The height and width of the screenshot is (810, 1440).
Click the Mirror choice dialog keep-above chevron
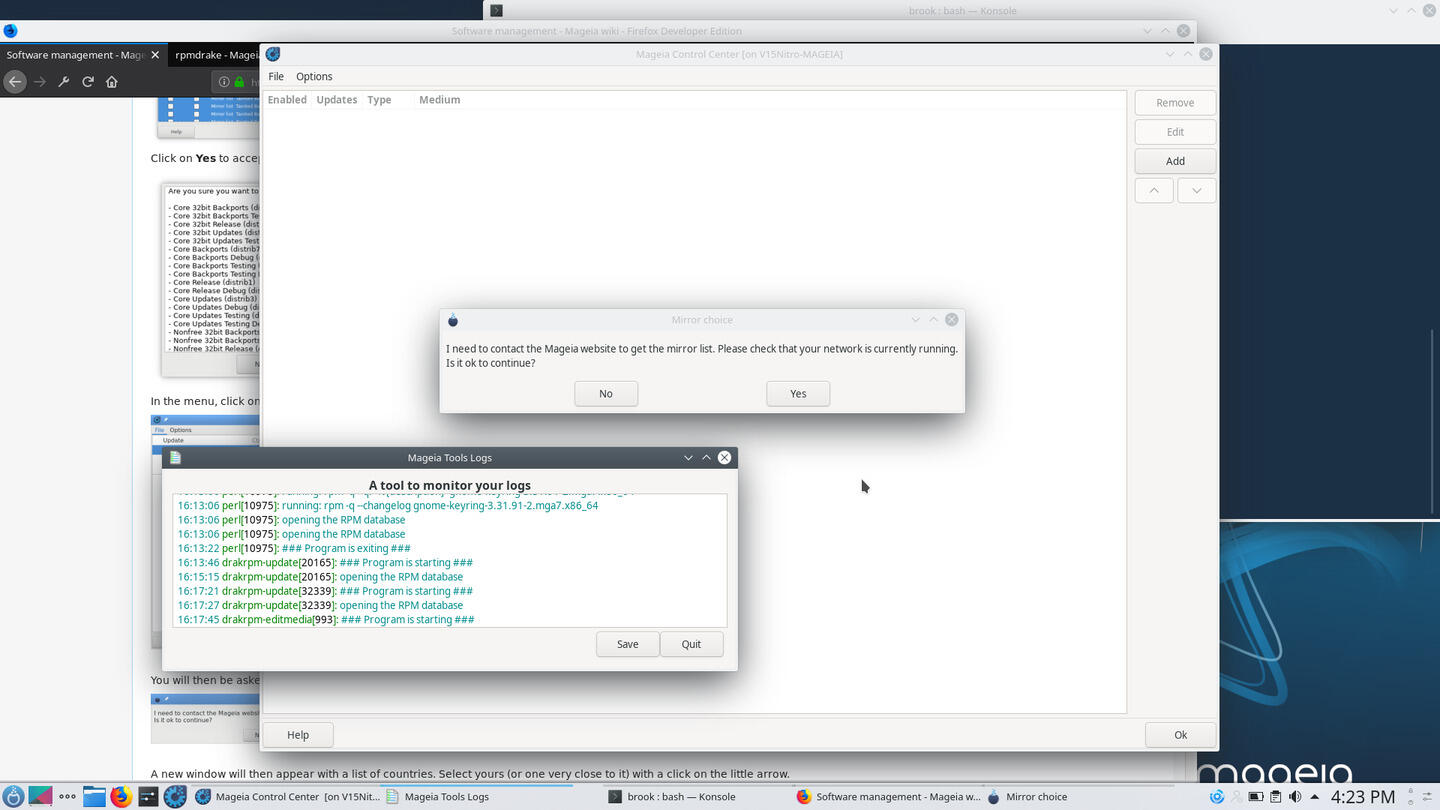[933, 320]
